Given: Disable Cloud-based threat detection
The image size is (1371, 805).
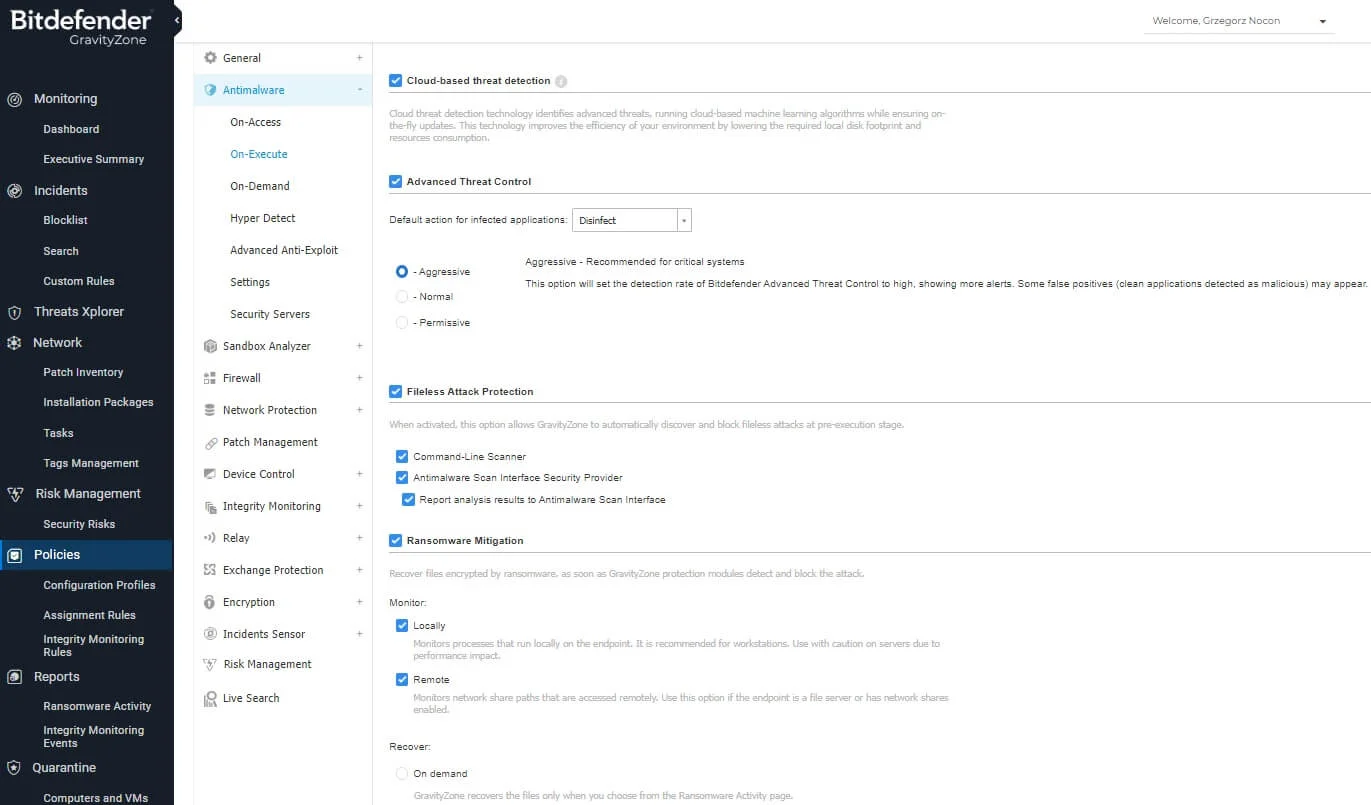Looking at the screenshot, I should (395, 80).
